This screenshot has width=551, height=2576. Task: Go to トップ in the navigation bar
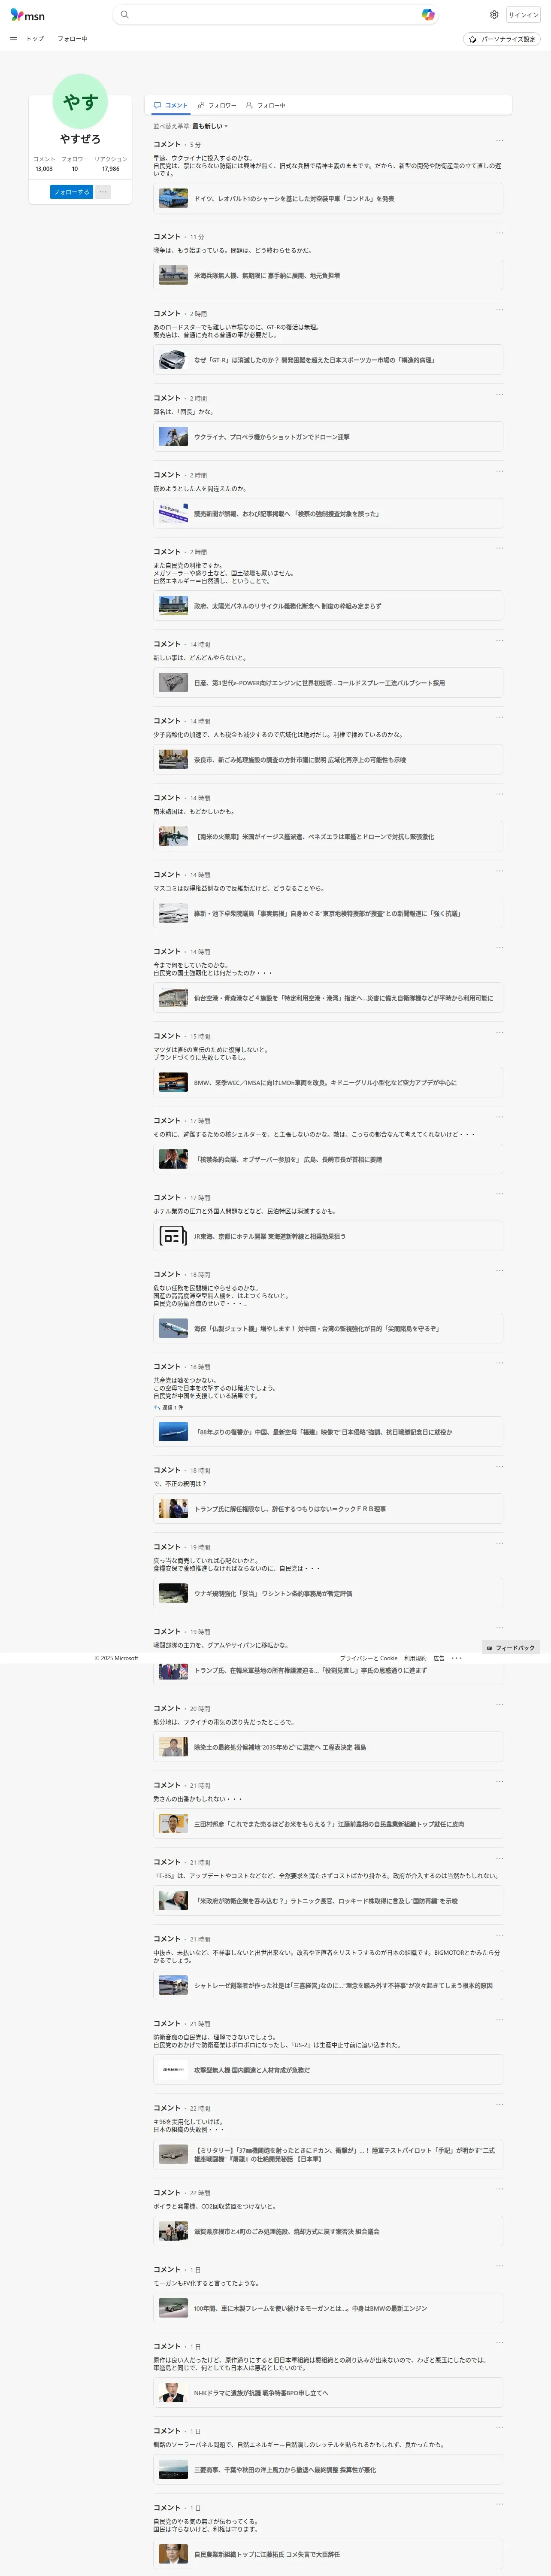[x=35, y=39]
